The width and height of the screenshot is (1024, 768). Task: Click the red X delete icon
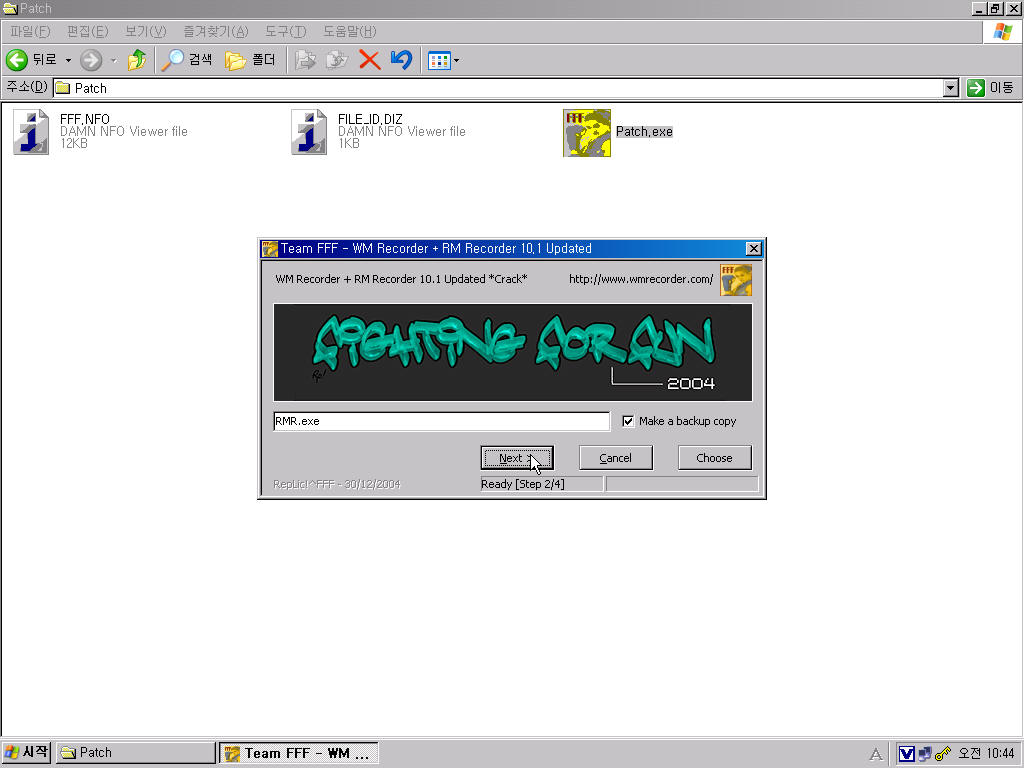pyautogui.click(x=369, y=60)
